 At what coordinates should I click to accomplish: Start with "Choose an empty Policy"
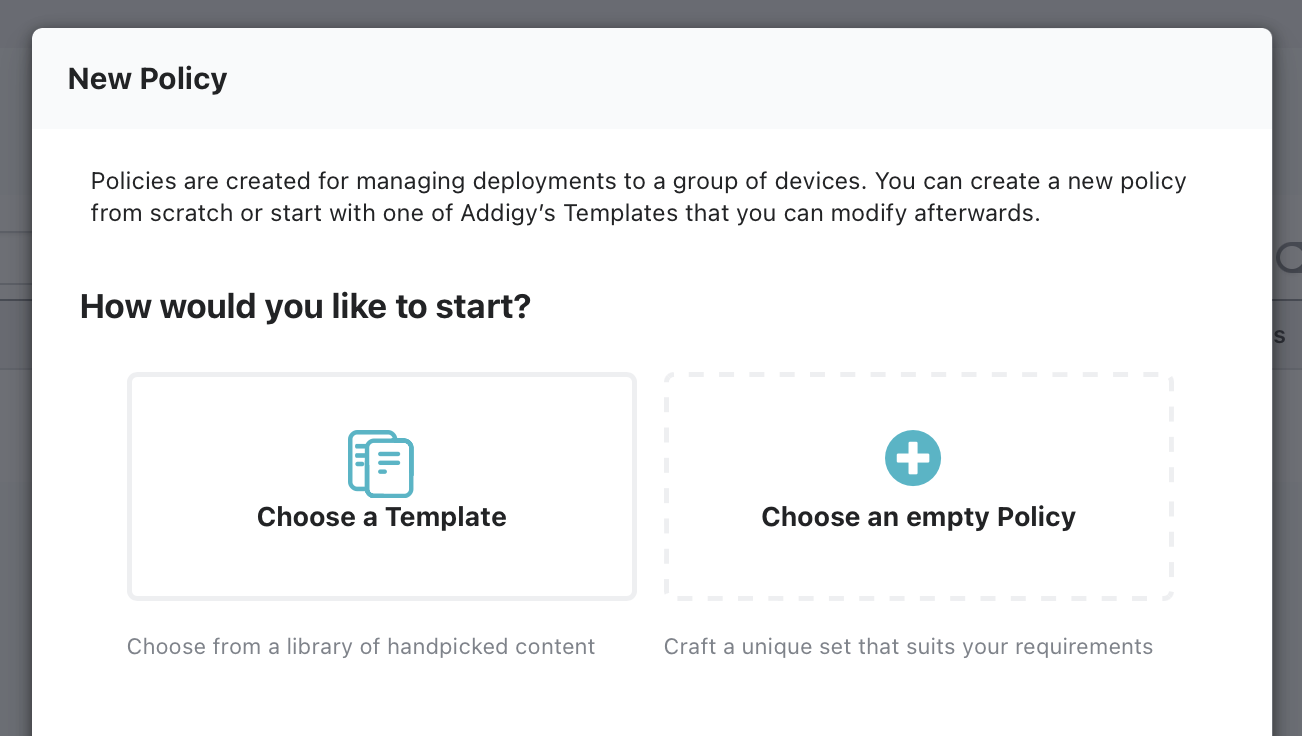pos(918,487)
